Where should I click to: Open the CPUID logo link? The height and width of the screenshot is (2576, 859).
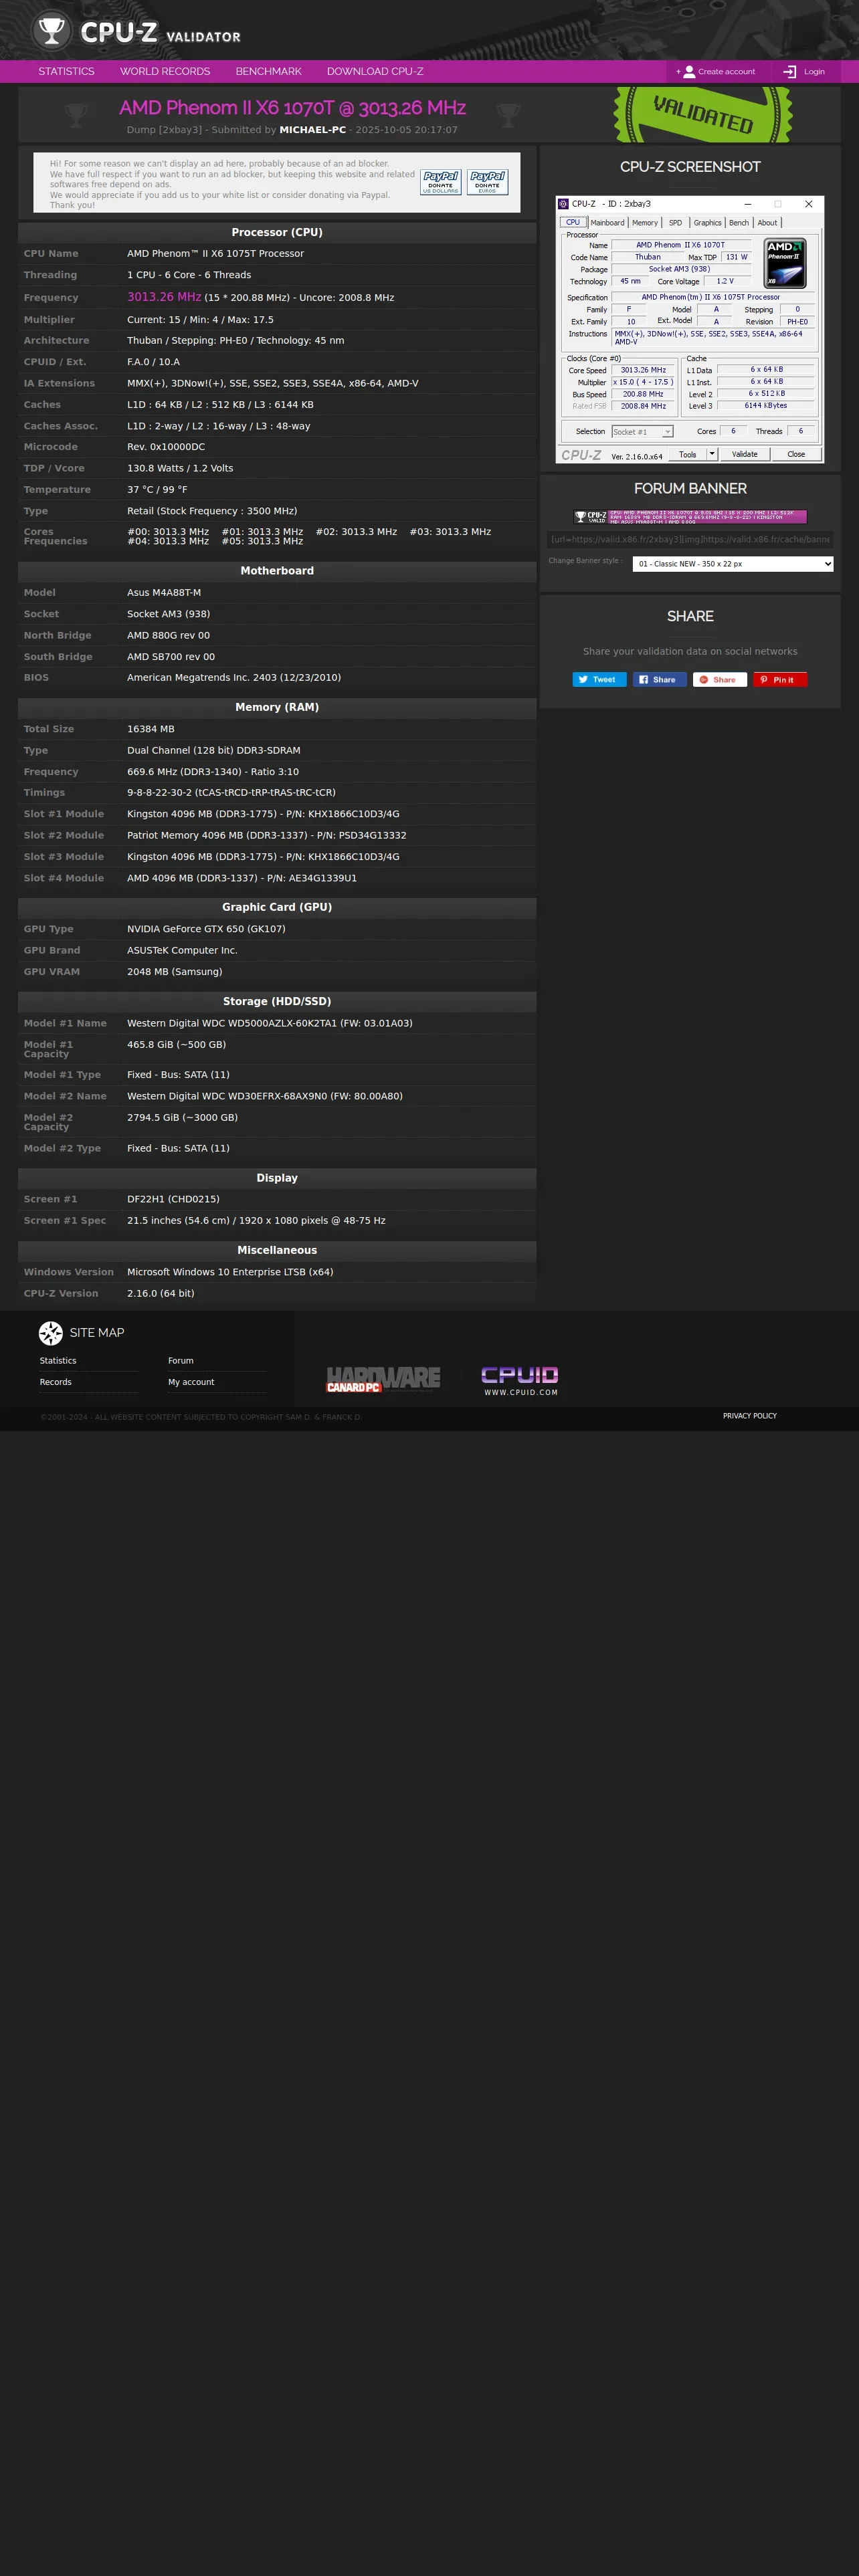tap(520, 1380)
